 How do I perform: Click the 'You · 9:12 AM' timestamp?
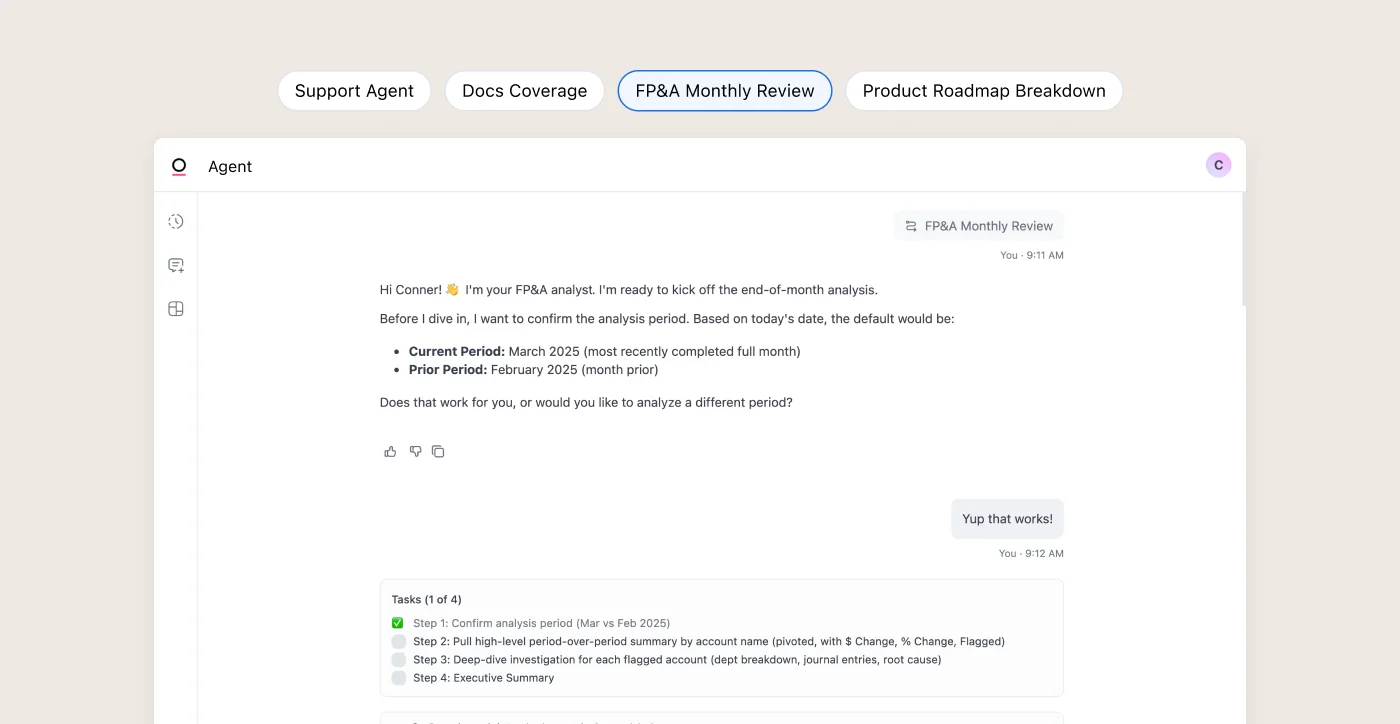click(1032, 553)
